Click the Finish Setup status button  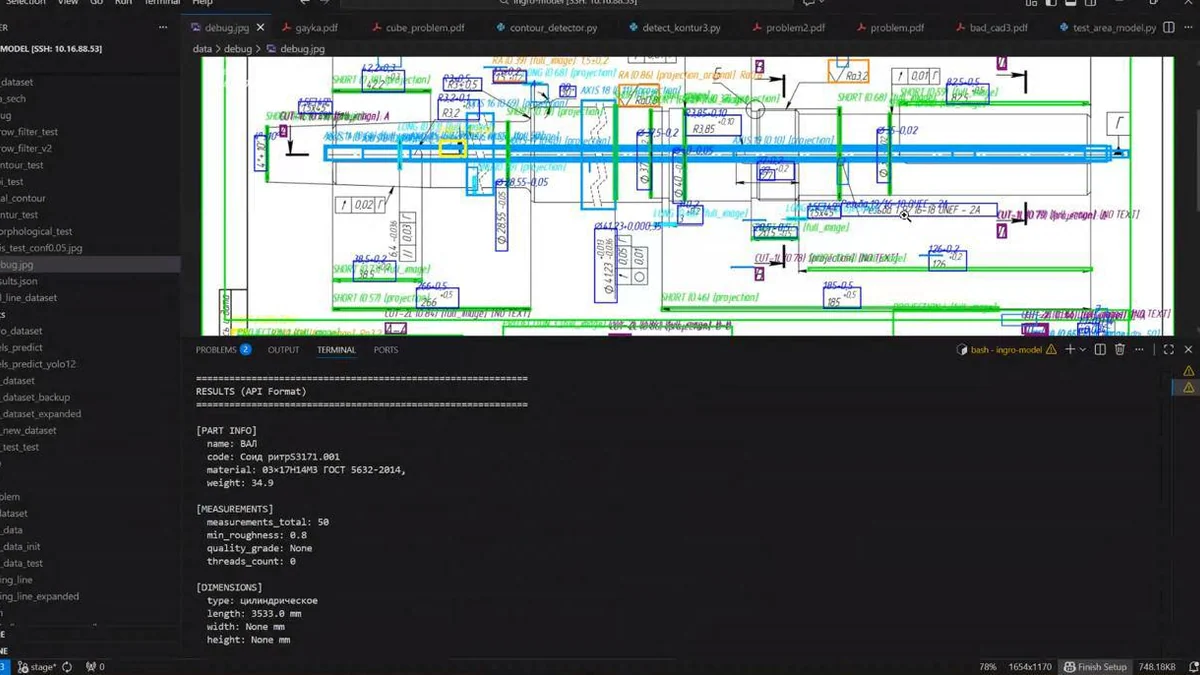[1095, 666]
